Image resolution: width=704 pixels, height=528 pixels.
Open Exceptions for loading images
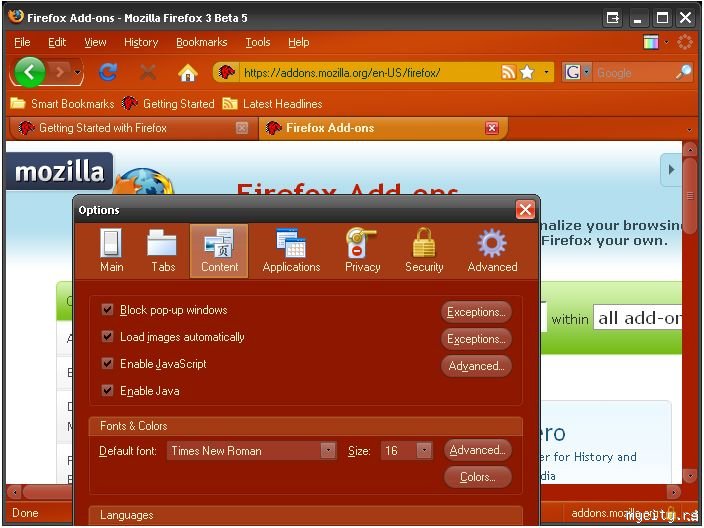tap(476, 339)
